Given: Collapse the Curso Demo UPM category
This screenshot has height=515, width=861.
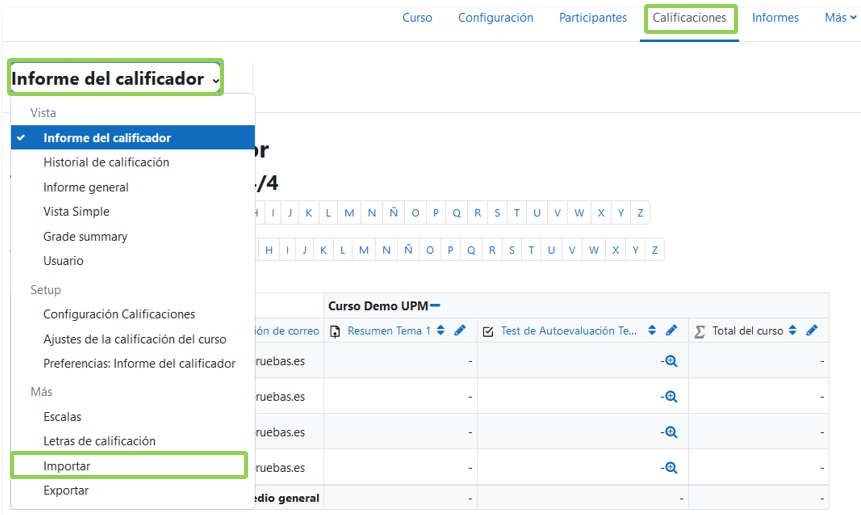Looking at the screenshot, I should (435, 306).
